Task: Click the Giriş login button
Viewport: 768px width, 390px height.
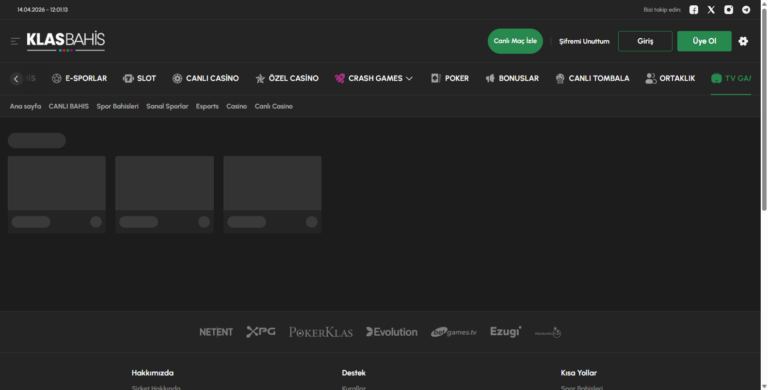Action: (x=645, y=41)
